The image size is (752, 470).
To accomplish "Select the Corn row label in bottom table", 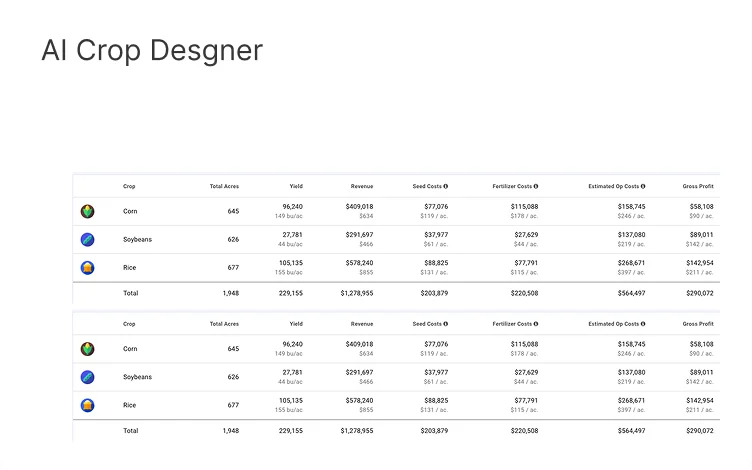I will tap(130, 349).
